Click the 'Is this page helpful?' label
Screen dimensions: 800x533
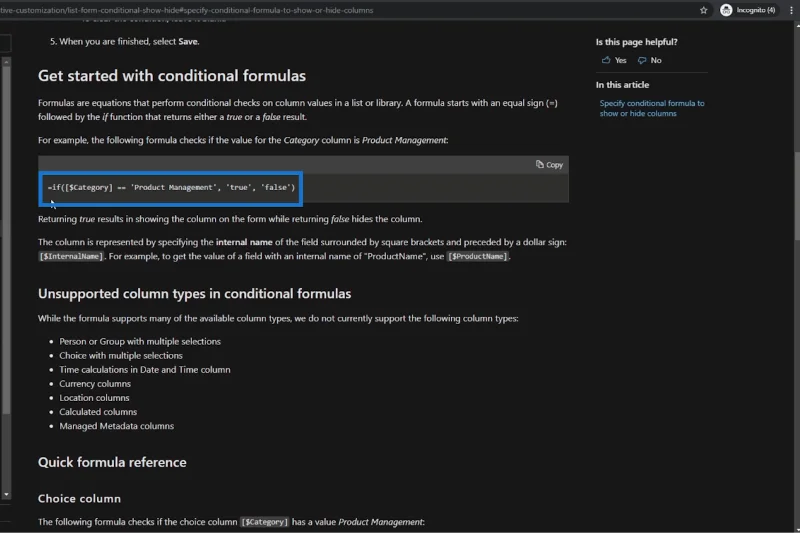pos(636,42)
